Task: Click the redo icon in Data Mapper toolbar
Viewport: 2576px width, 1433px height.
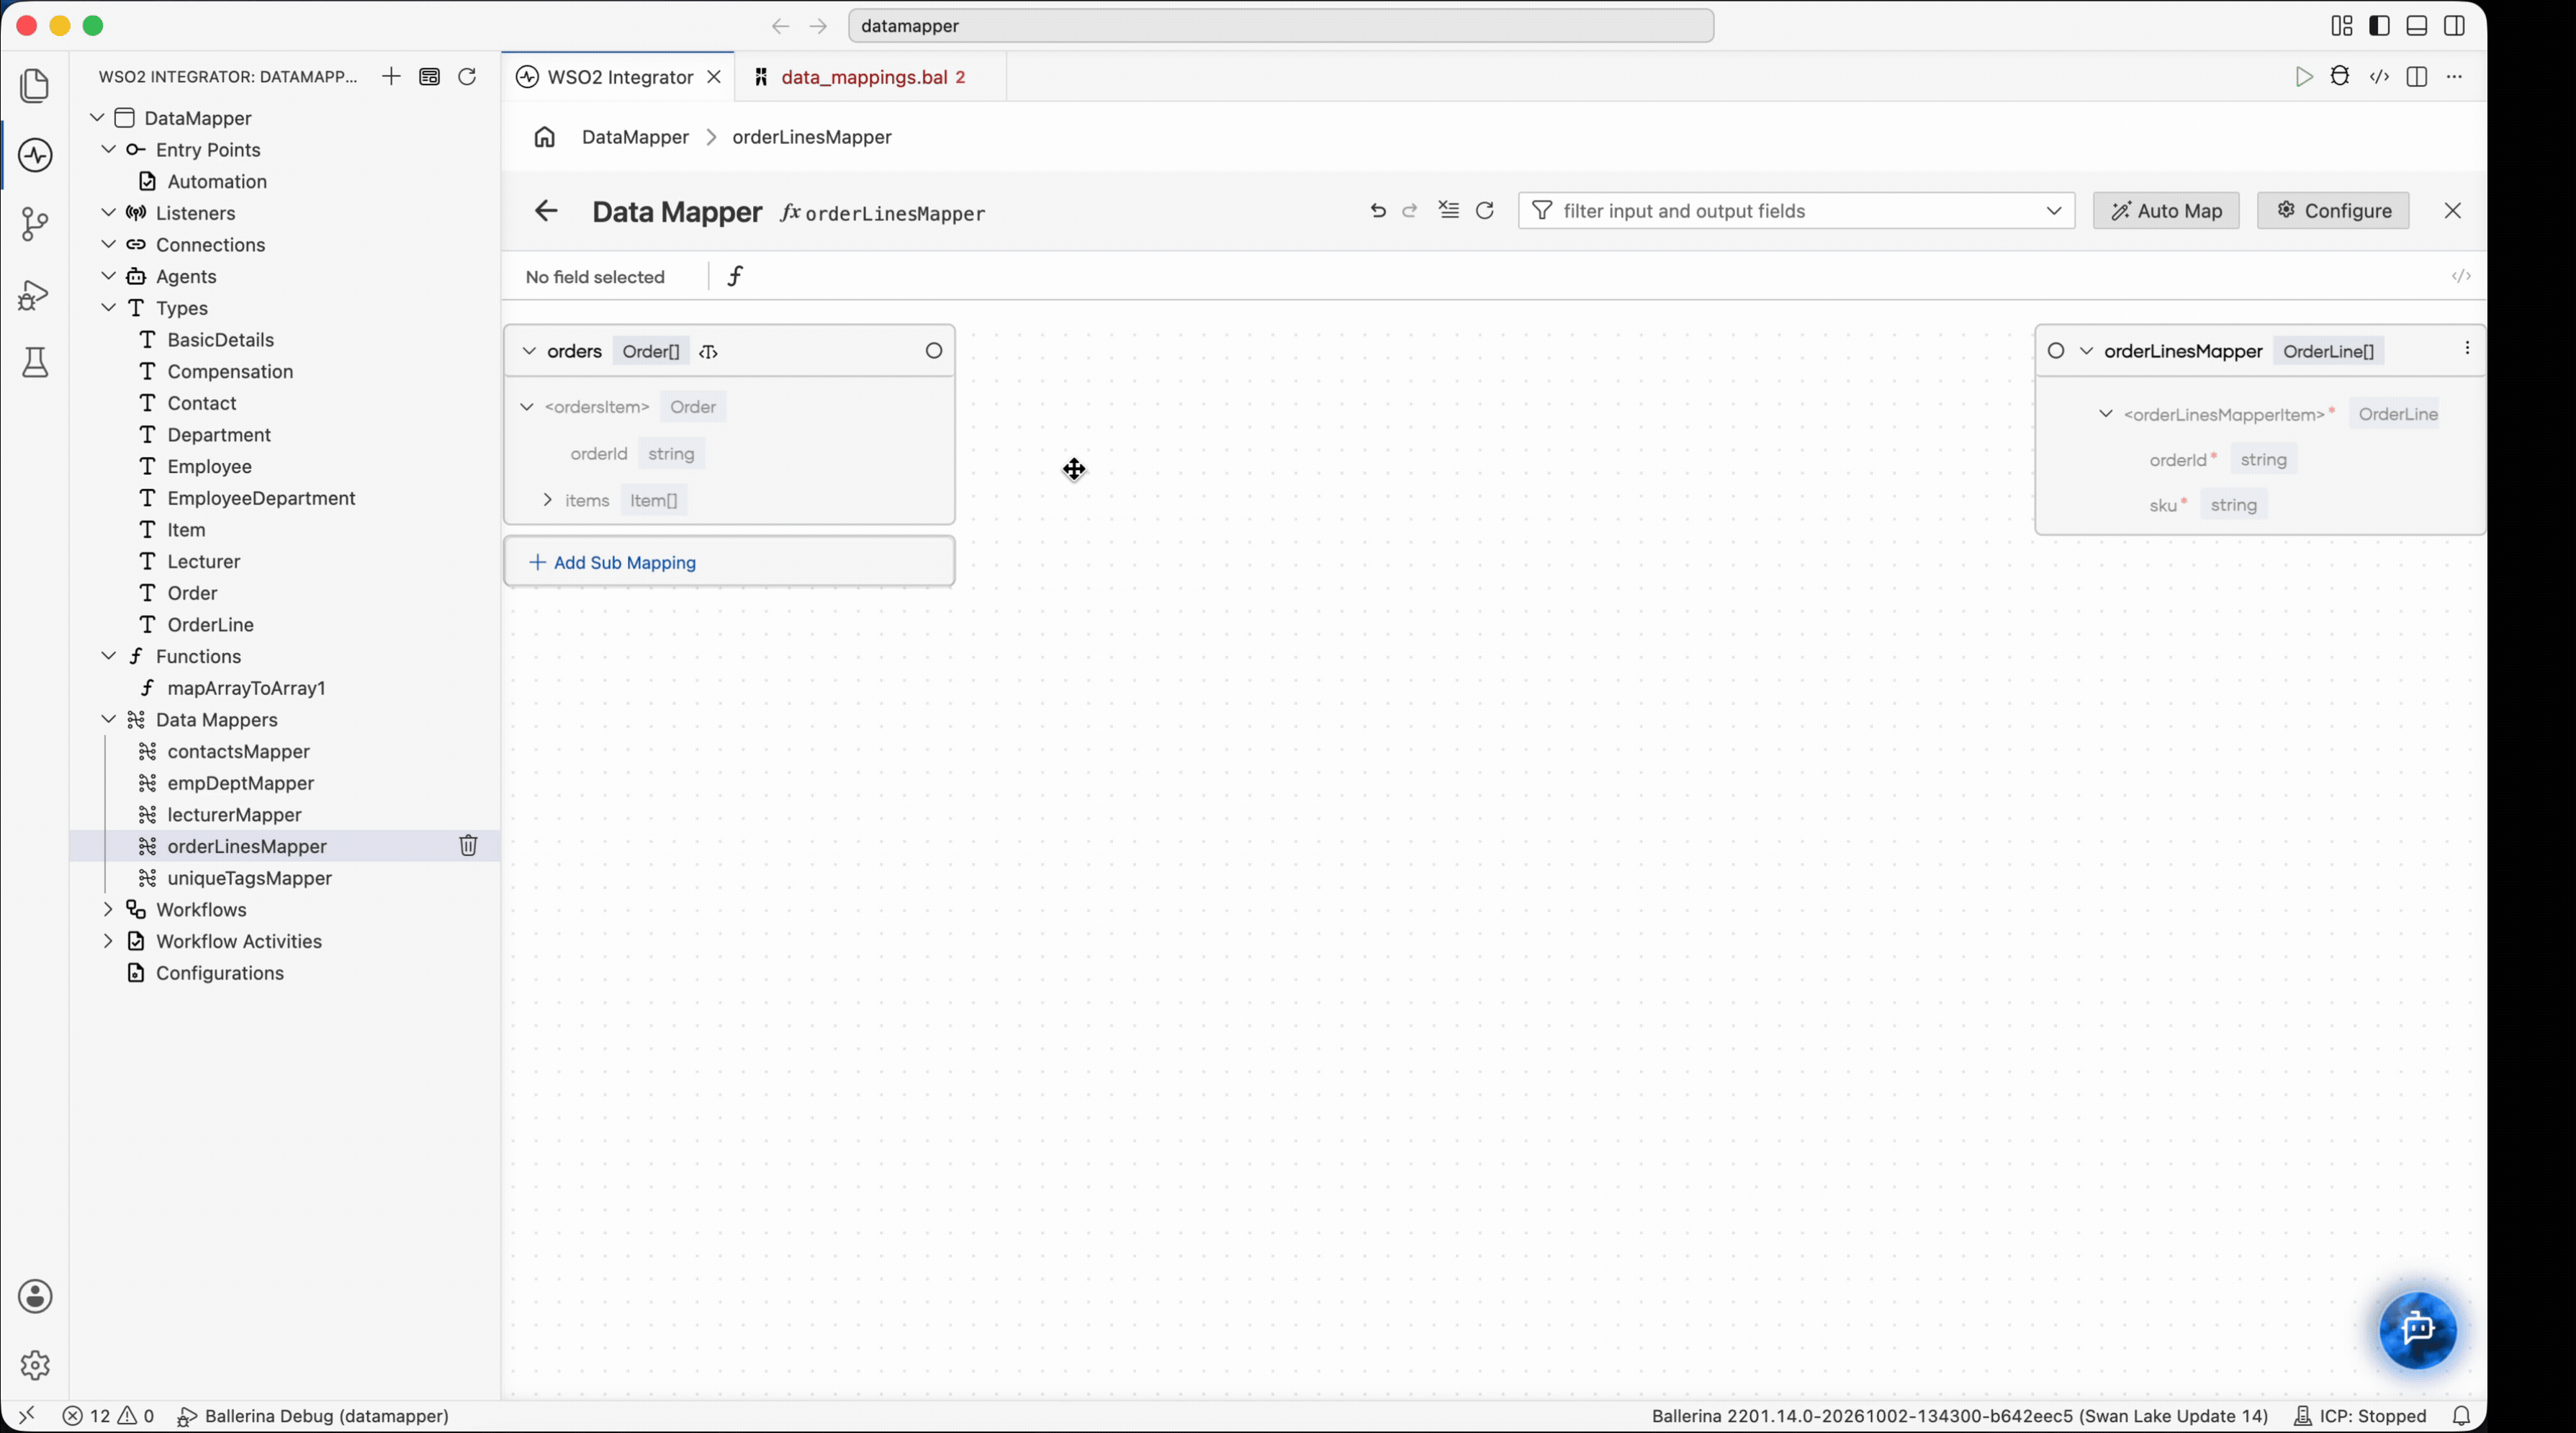Action: tap(1410, 211)
